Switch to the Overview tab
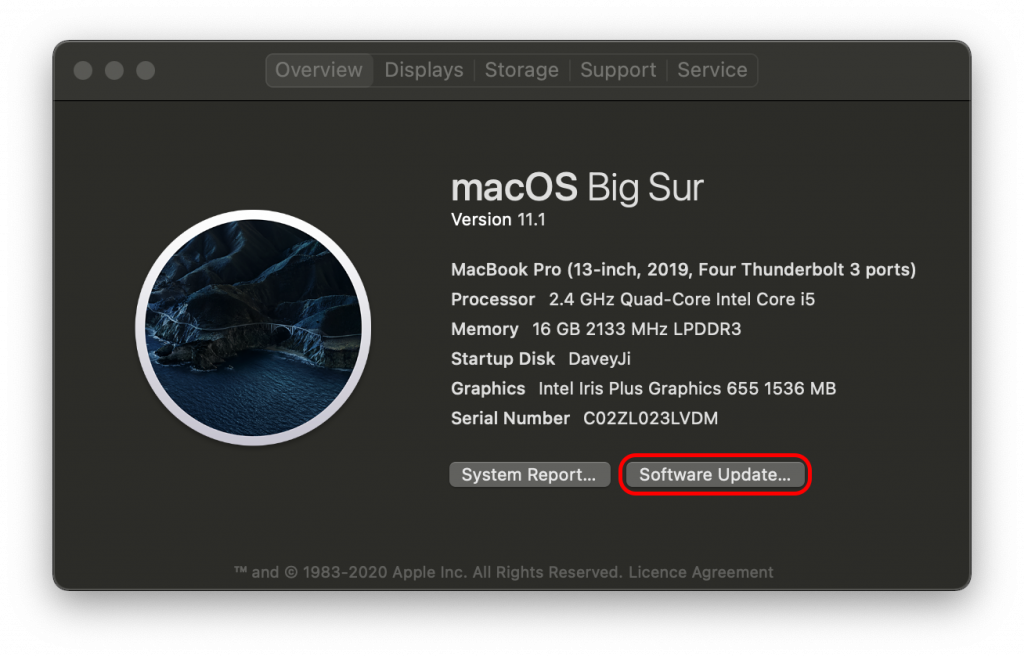 [319, 70]
